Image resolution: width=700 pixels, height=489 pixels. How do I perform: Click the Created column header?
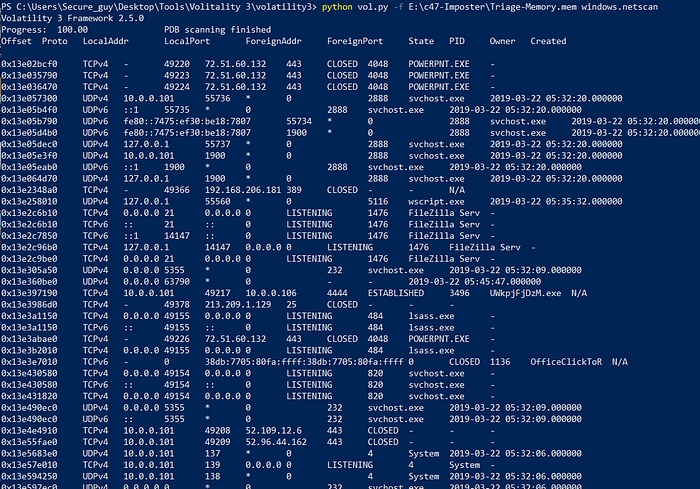point(548,41)
